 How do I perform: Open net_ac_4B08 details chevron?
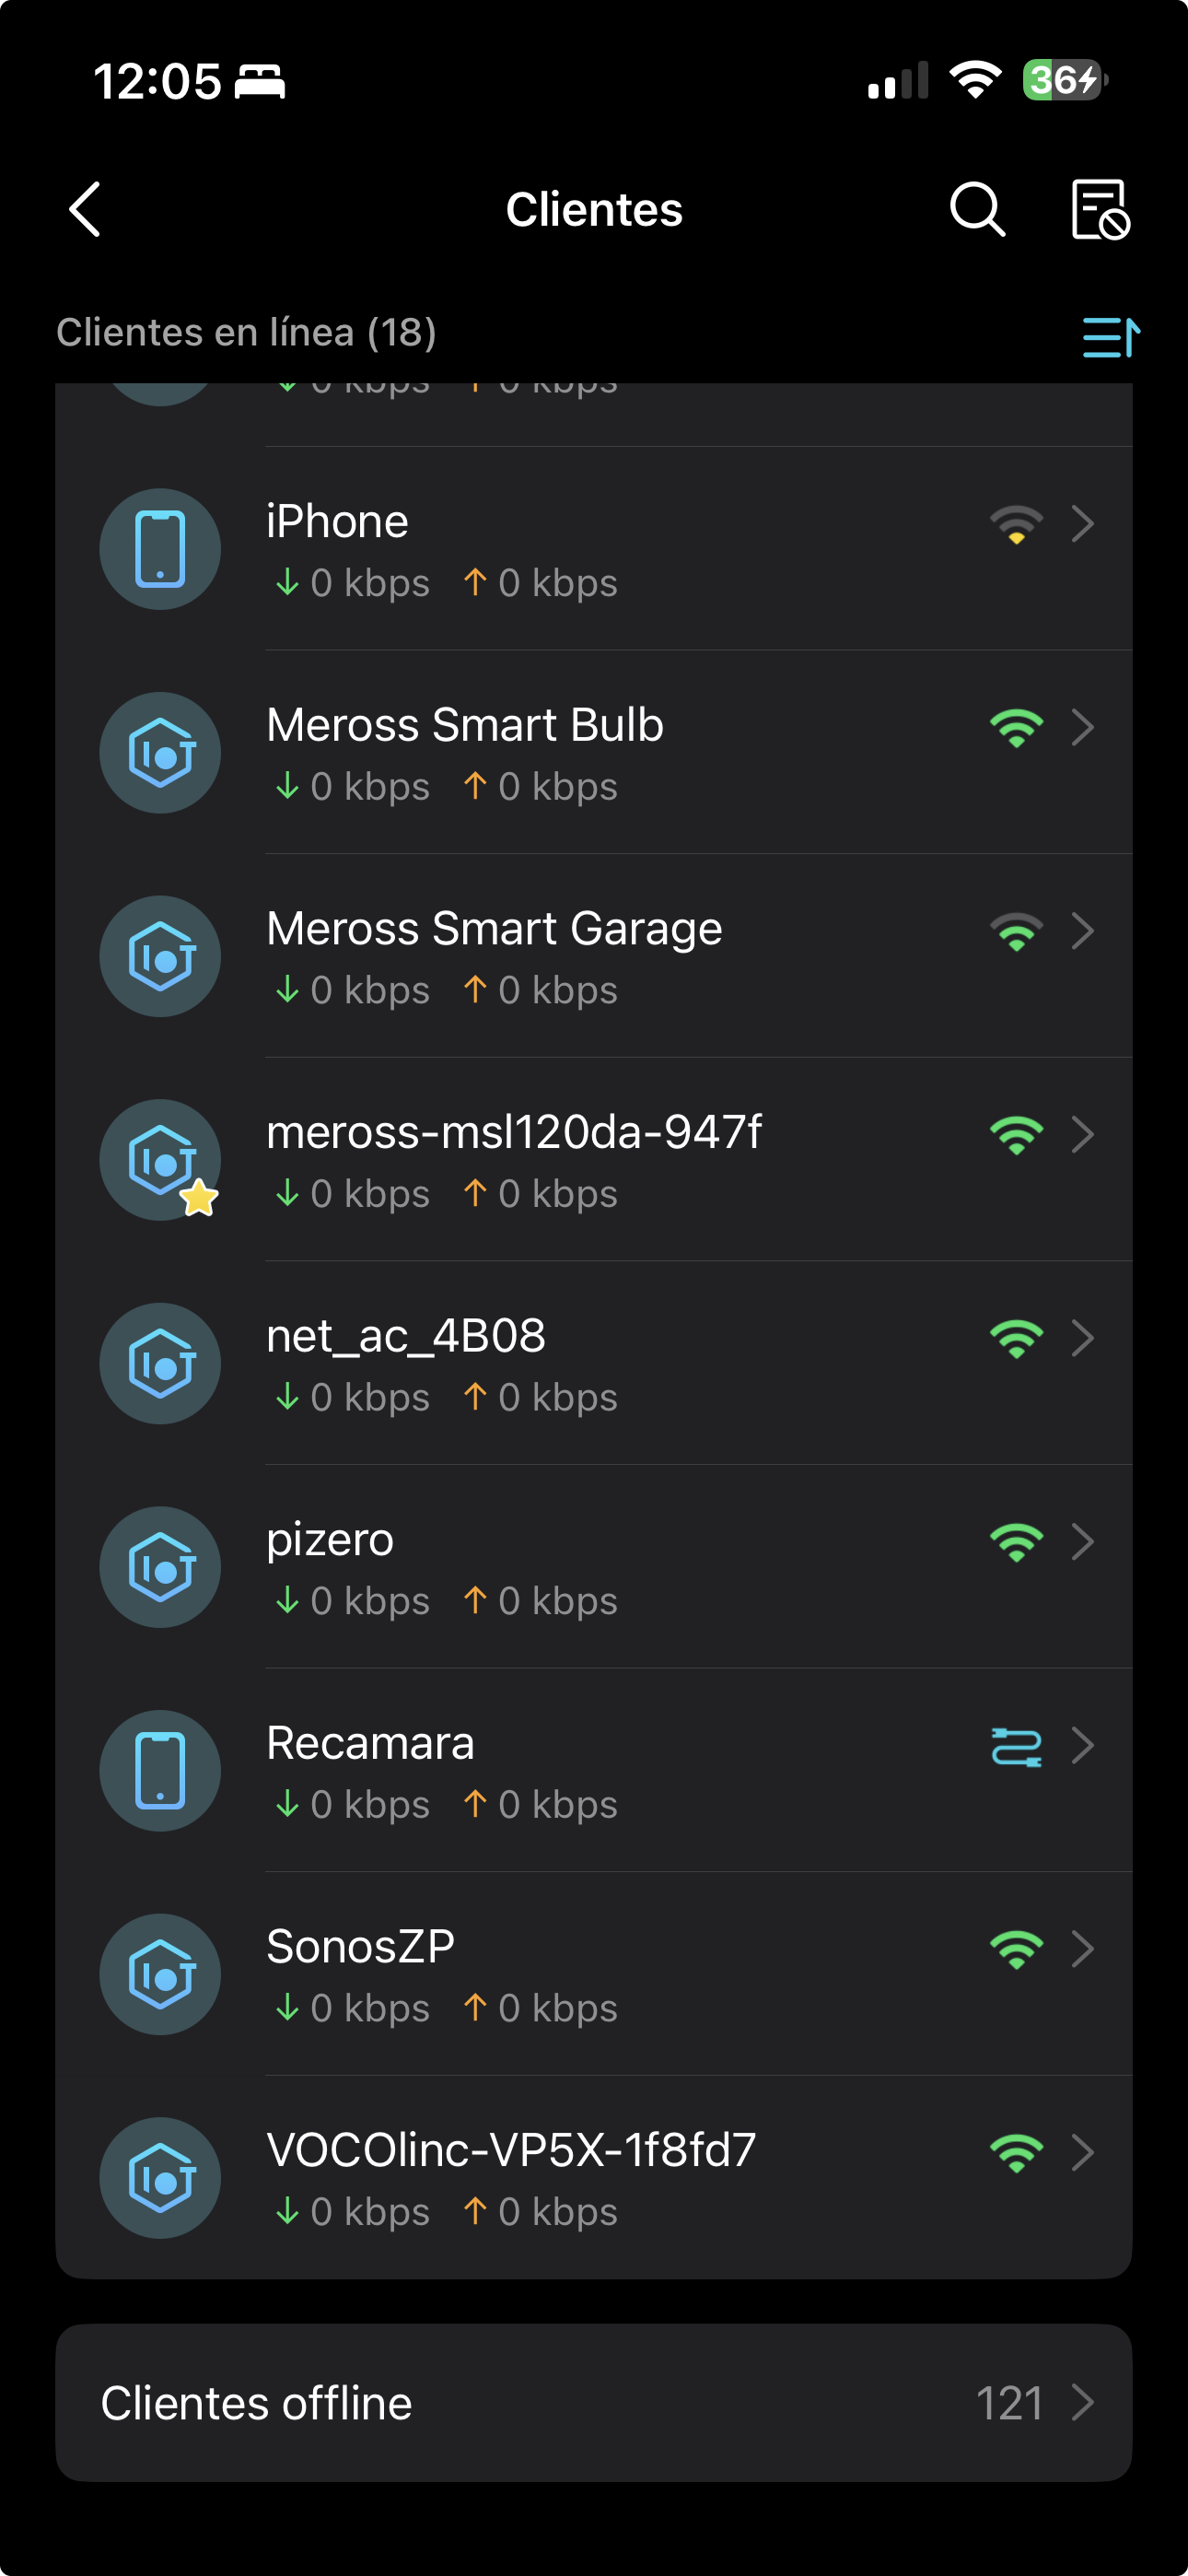click(x=1083, y=1338)
